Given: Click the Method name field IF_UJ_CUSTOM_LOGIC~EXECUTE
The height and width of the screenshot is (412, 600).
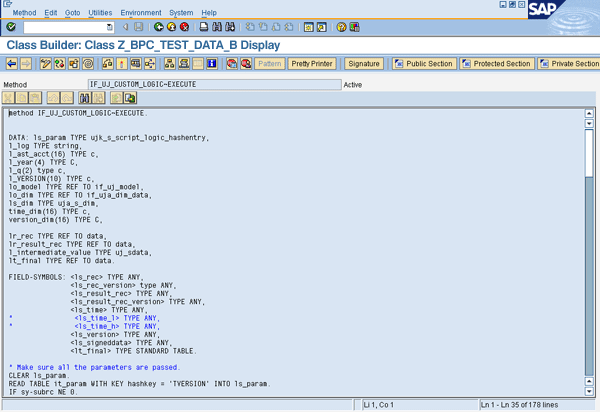Looking at the screenshot, I should (215, 85).
